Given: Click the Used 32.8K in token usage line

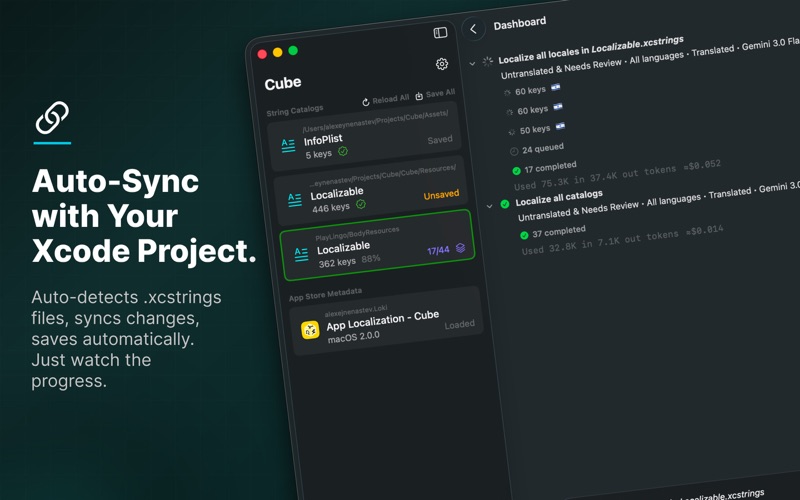Looking at the screenshot, I should pyautogui.click(x=622, y=239).
